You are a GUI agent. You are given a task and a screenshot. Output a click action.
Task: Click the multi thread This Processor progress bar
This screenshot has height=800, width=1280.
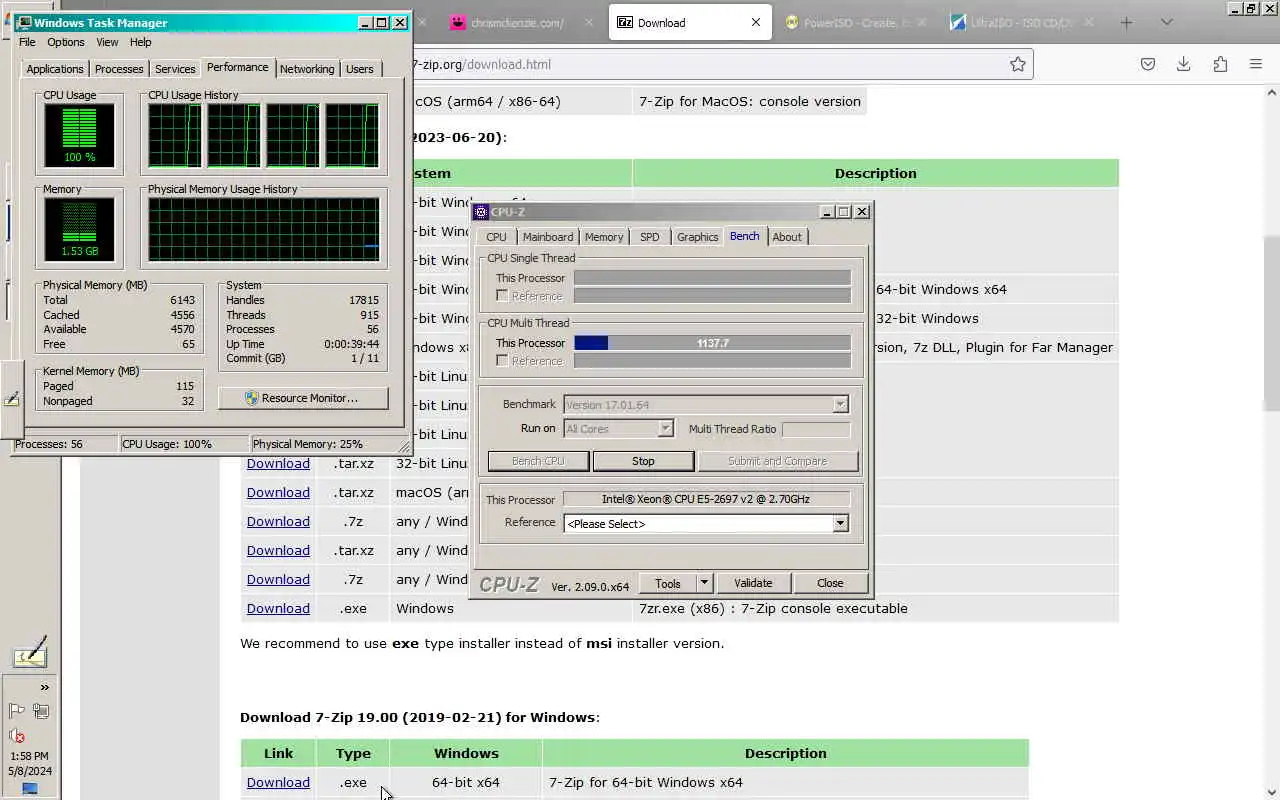tap(712, 343)
